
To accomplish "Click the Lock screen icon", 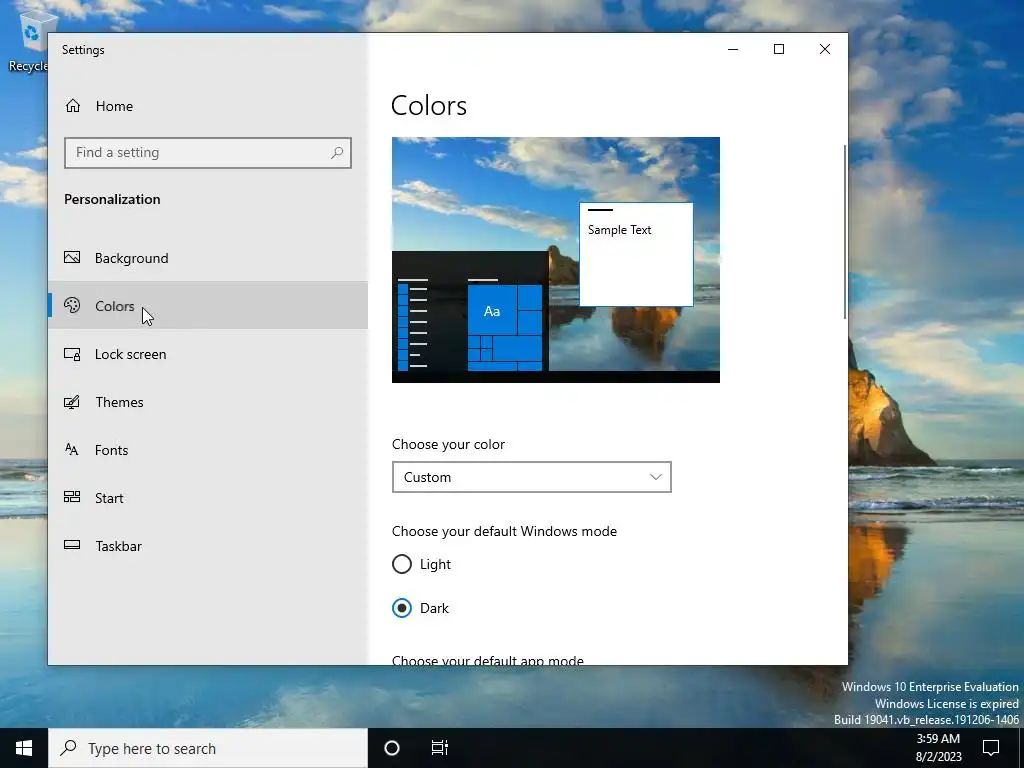I will pyautogui.click(x=72, y=354).
